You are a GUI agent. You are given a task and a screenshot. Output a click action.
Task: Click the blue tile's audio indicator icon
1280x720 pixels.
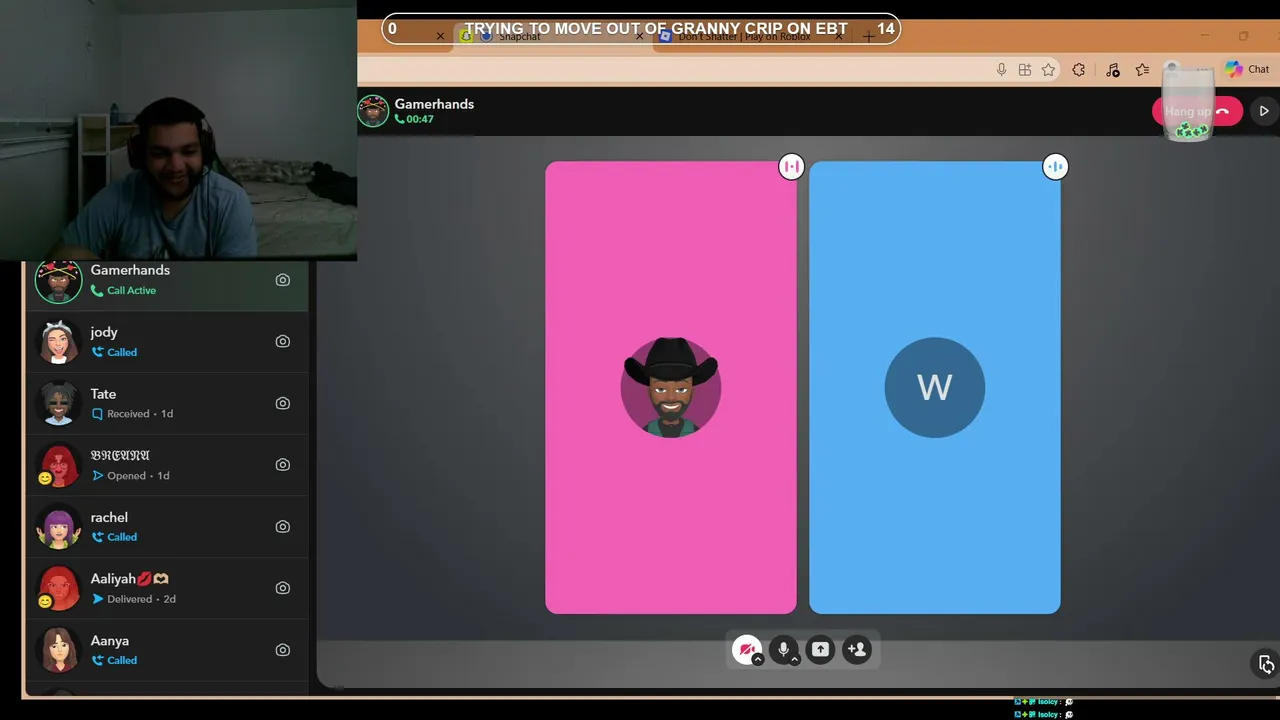[x=1055, y=167]
